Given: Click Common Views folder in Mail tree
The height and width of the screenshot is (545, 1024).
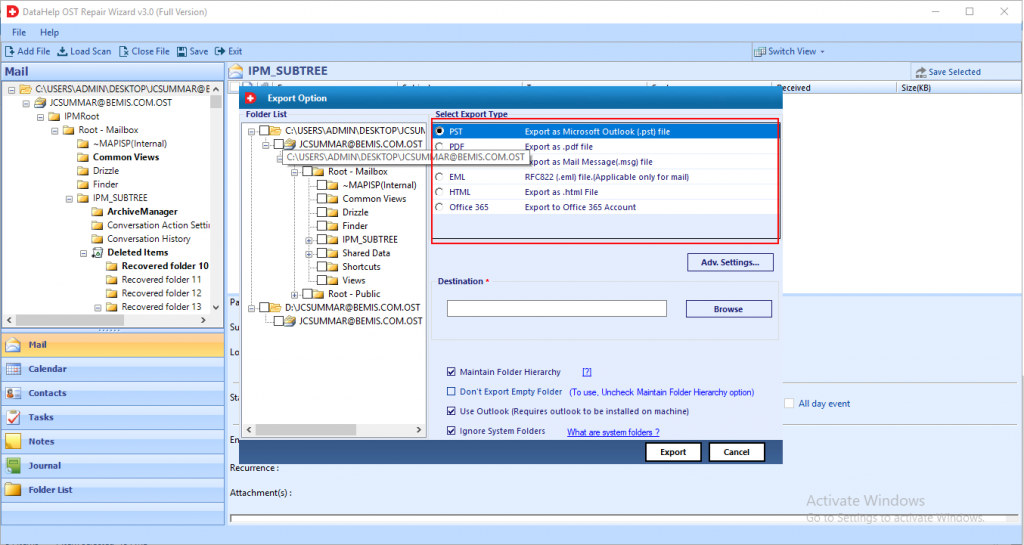Looking at the screenshot, I should (x=126, y=157).
